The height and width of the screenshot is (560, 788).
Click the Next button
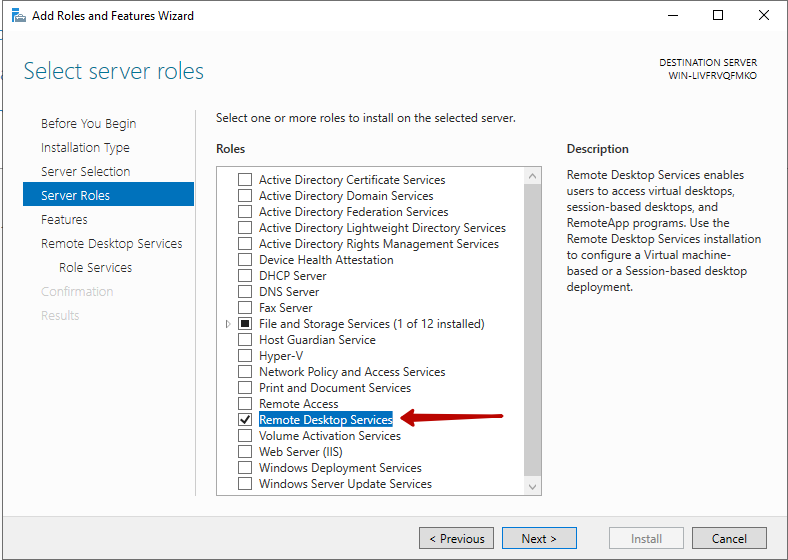point(539,538)
